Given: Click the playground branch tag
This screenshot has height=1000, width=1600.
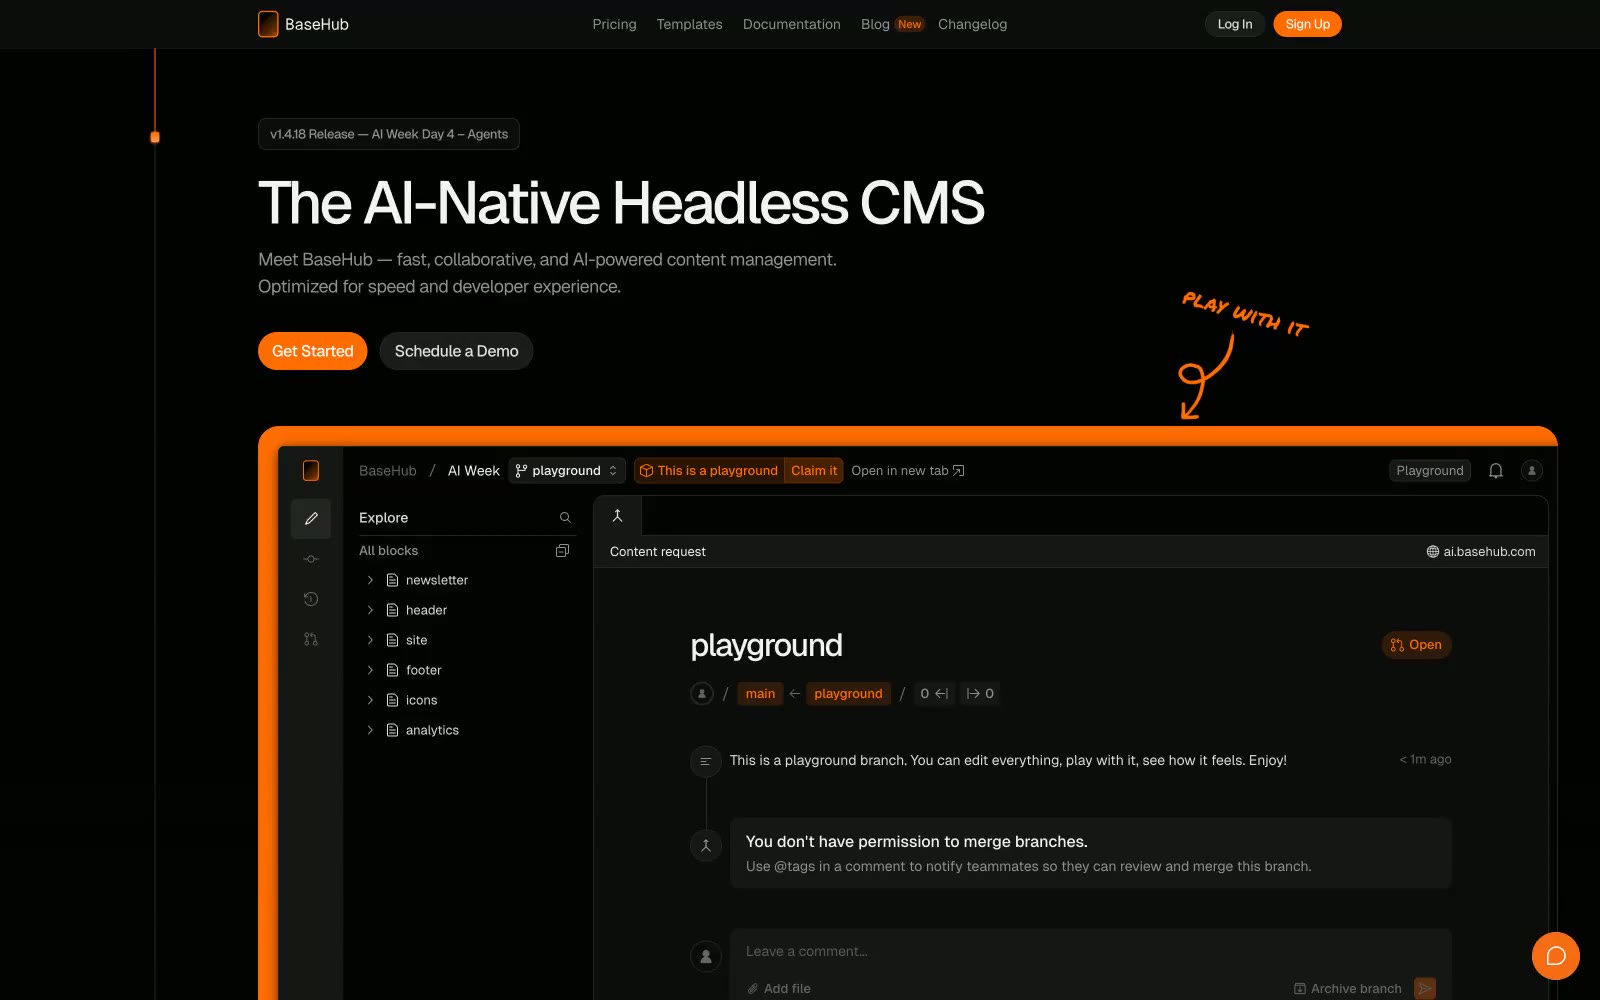Looking at the screenshot, I should [848, 694].
